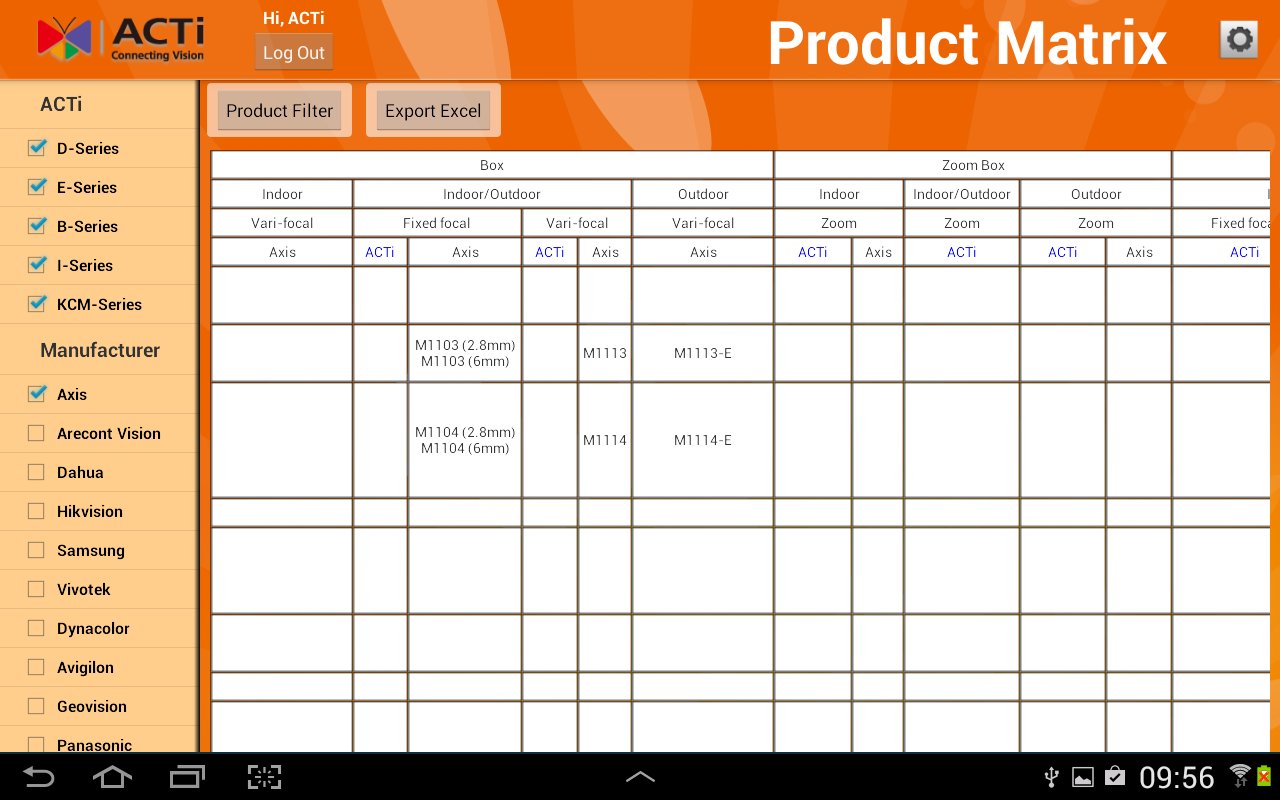The width and height of the screenshot is (1280, 800).
Task: Click the ACTi link under Fixed focal
Action: (380, 252)
